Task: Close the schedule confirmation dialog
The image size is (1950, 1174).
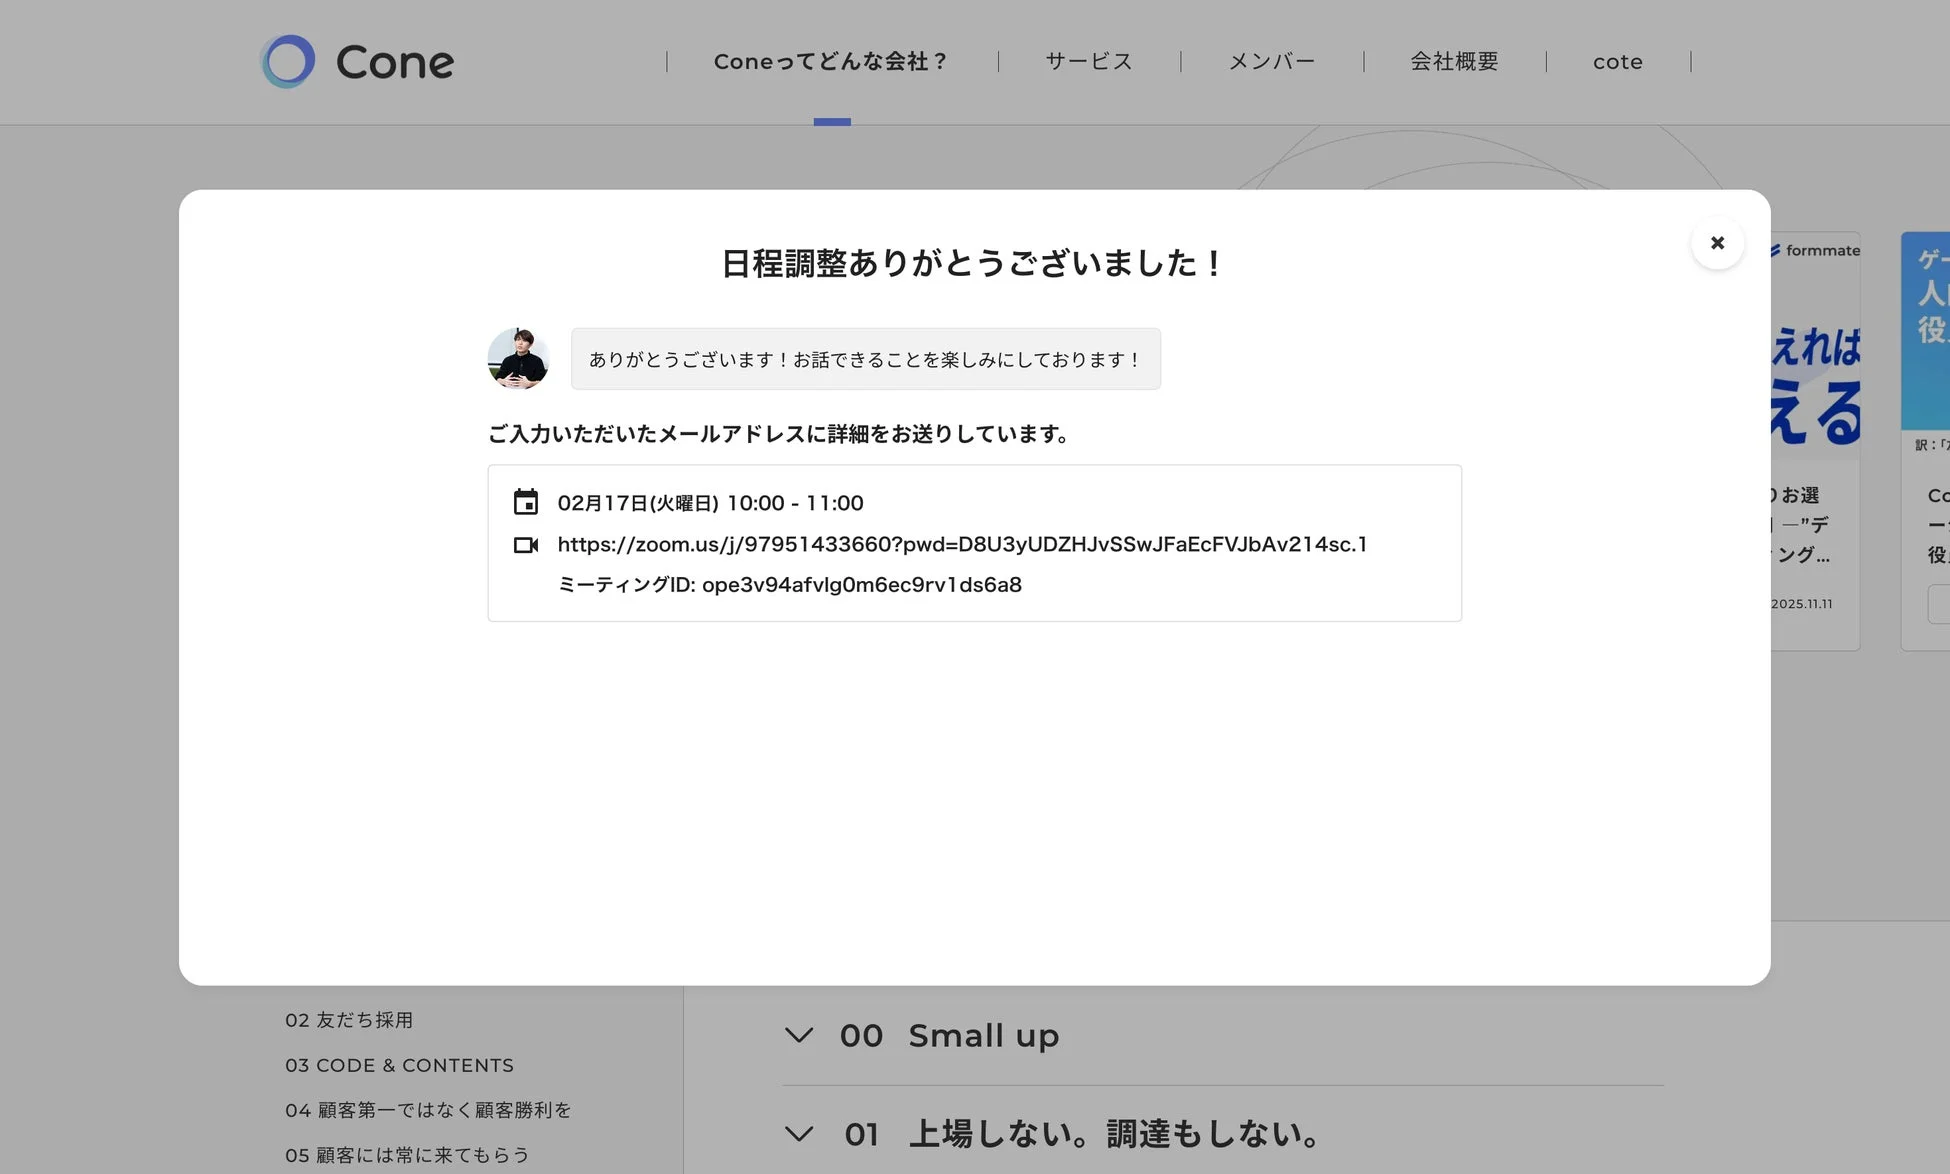Action: [x=1717, y=243]
